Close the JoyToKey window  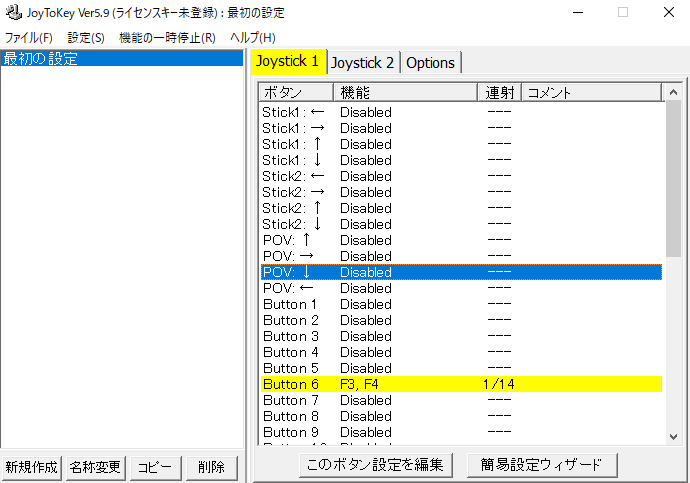point(668,12)
